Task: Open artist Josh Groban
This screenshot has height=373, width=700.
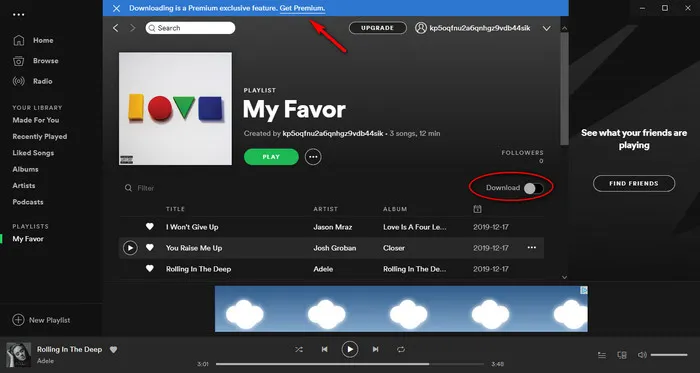Action: (x=335, y=248)
